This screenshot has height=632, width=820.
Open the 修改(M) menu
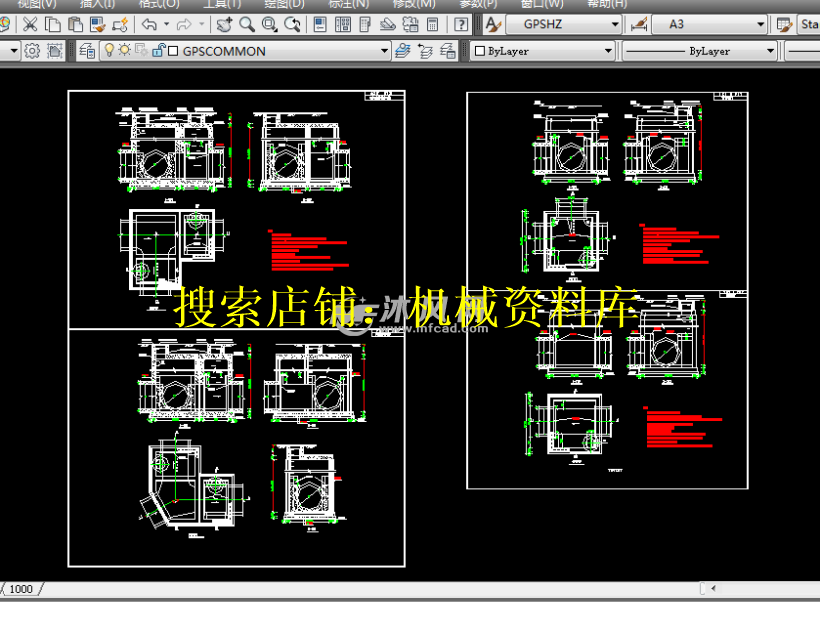[414, 4]
